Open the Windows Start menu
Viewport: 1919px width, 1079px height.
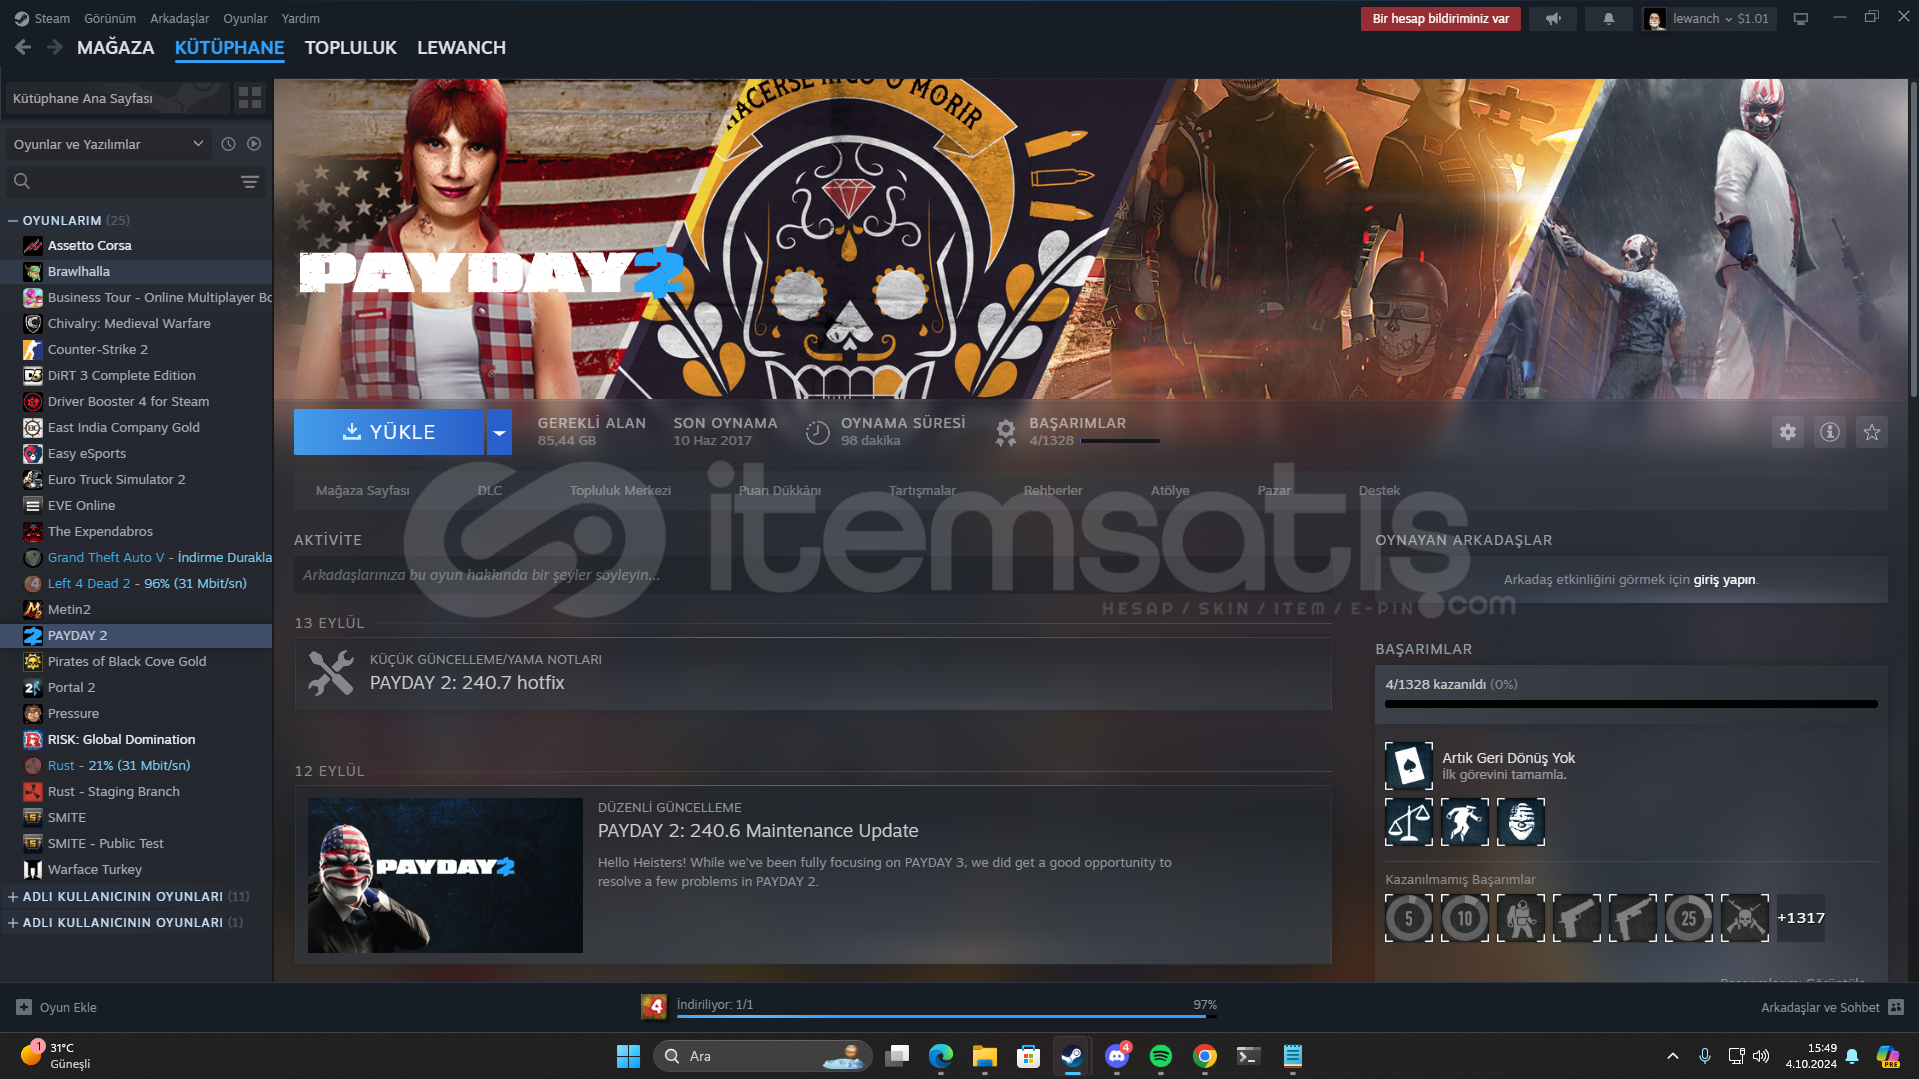[x=628, y=1056]
